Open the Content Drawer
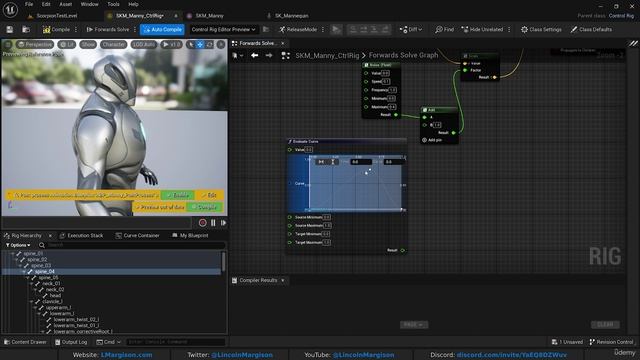Screen dimensions: 640x360 click(25, 342)
